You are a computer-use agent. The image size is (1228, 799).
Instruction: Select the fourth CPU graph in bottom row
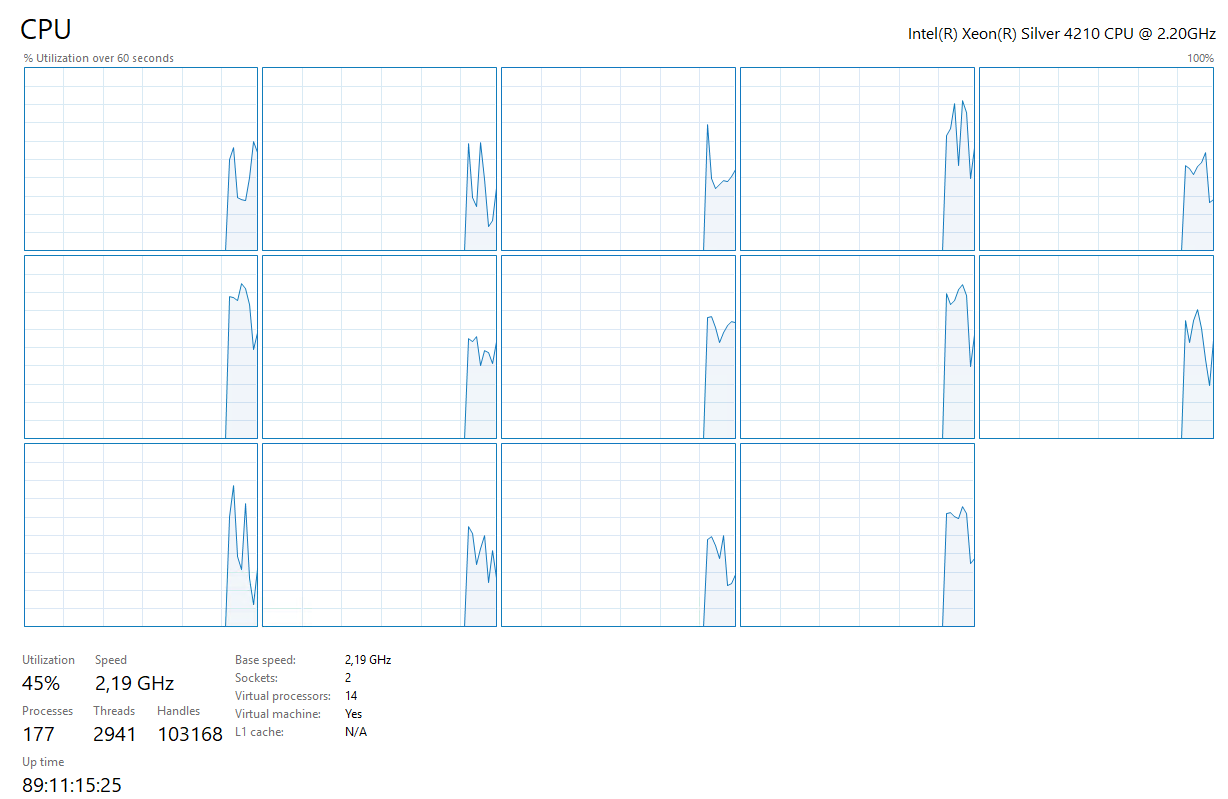click(858, 535)
